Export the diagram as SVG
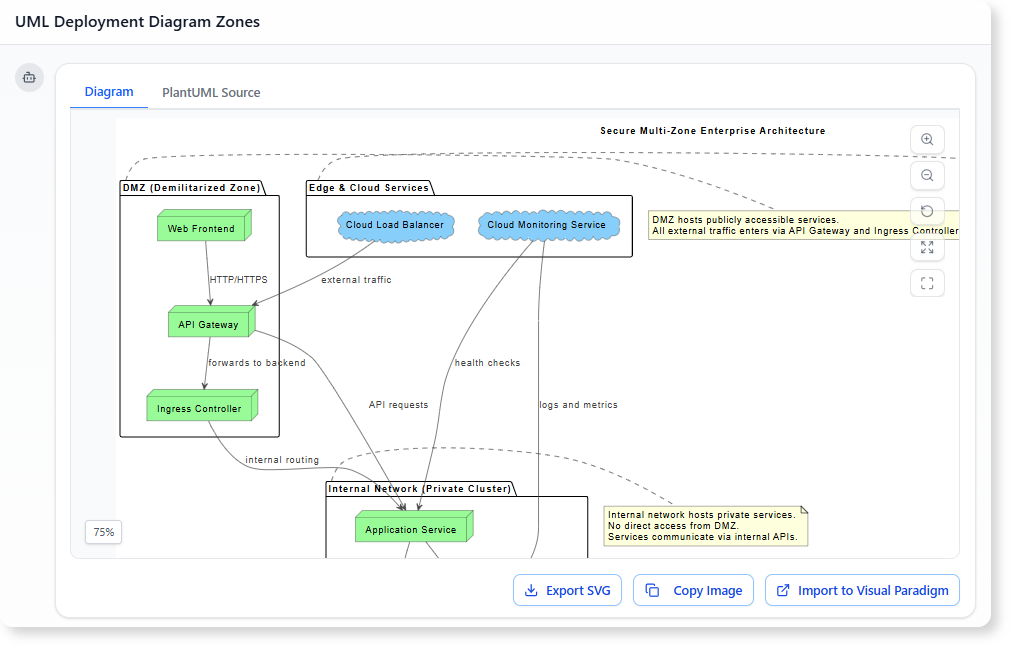 [567, 590]
